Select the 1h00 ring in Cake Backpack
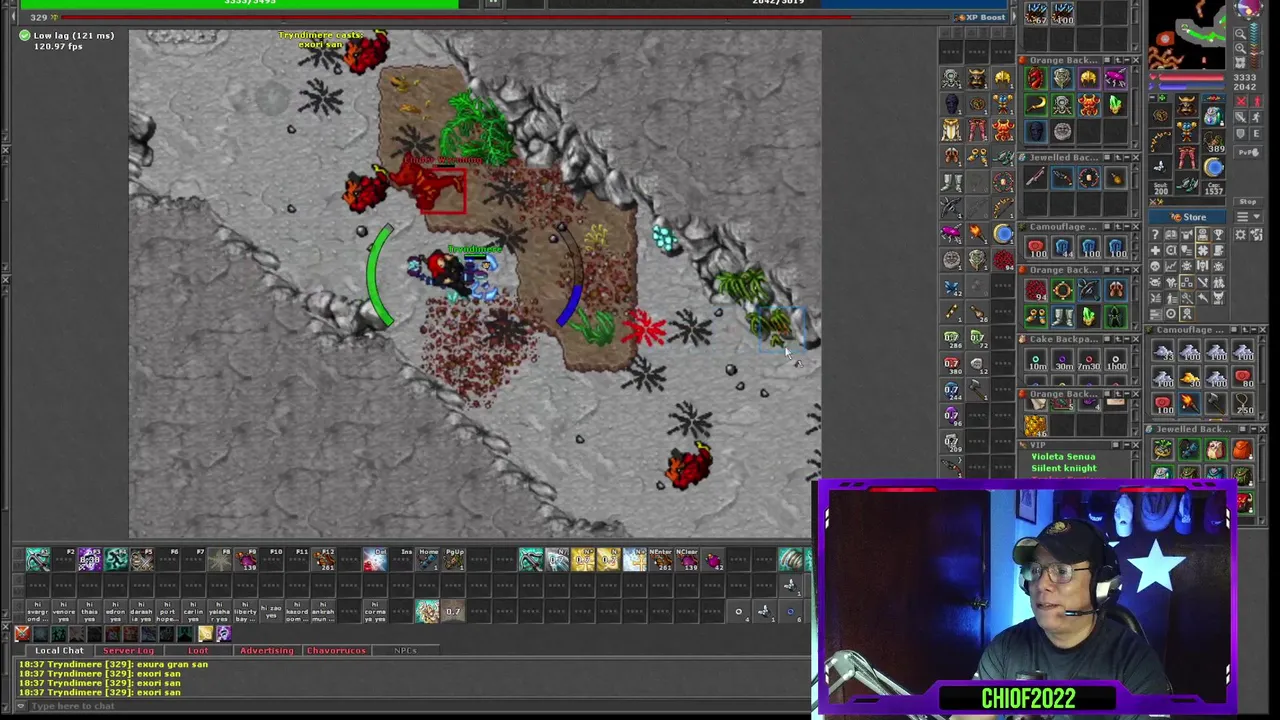The image size is (1280, 720). pyautogui.click(x=1116, y=362)
